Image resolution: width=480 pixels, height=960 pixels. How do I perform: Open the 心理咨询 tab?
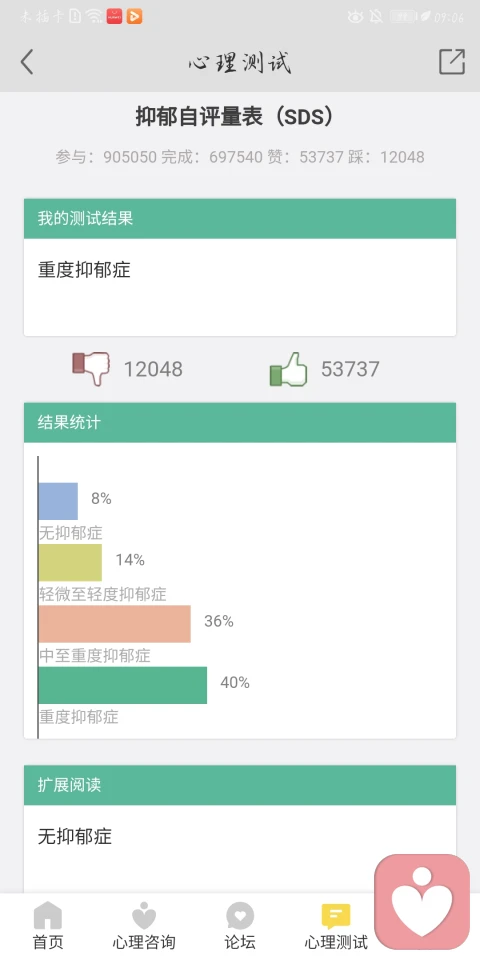144,926
